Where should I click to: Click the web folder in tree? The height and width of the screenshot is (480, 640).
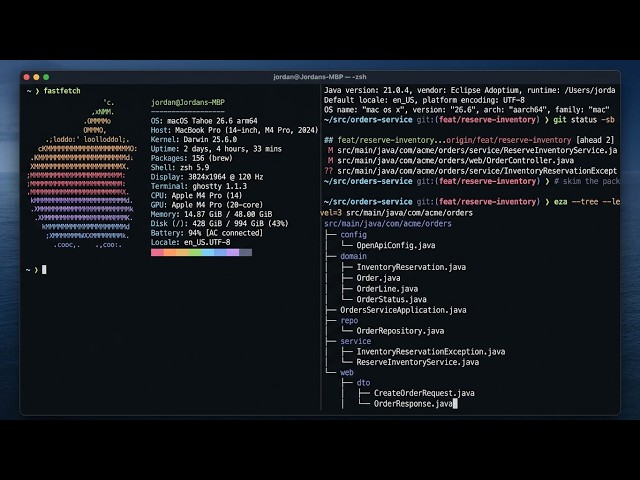(347, 372)
